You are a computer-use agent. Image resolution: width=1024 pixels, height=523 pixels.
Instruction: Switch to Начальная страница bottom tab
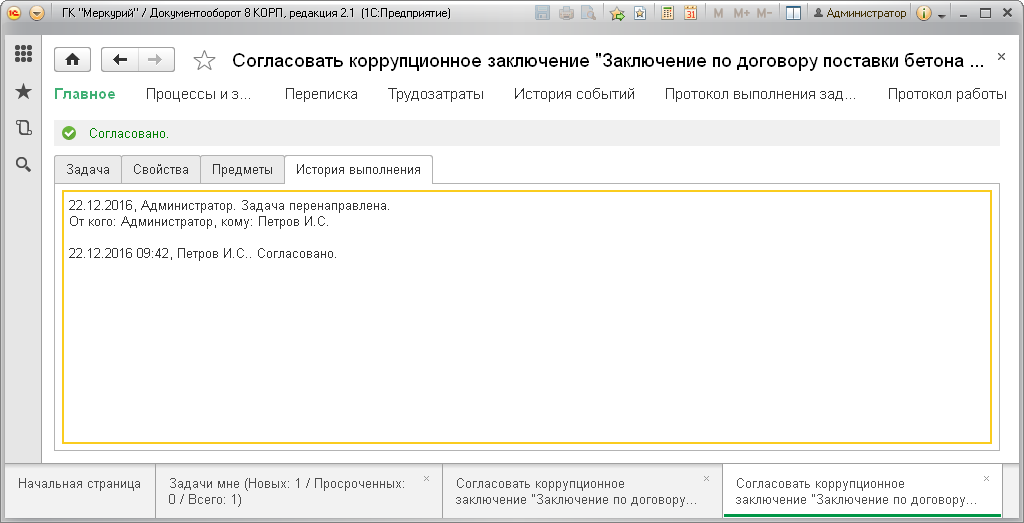coord(80,484)
